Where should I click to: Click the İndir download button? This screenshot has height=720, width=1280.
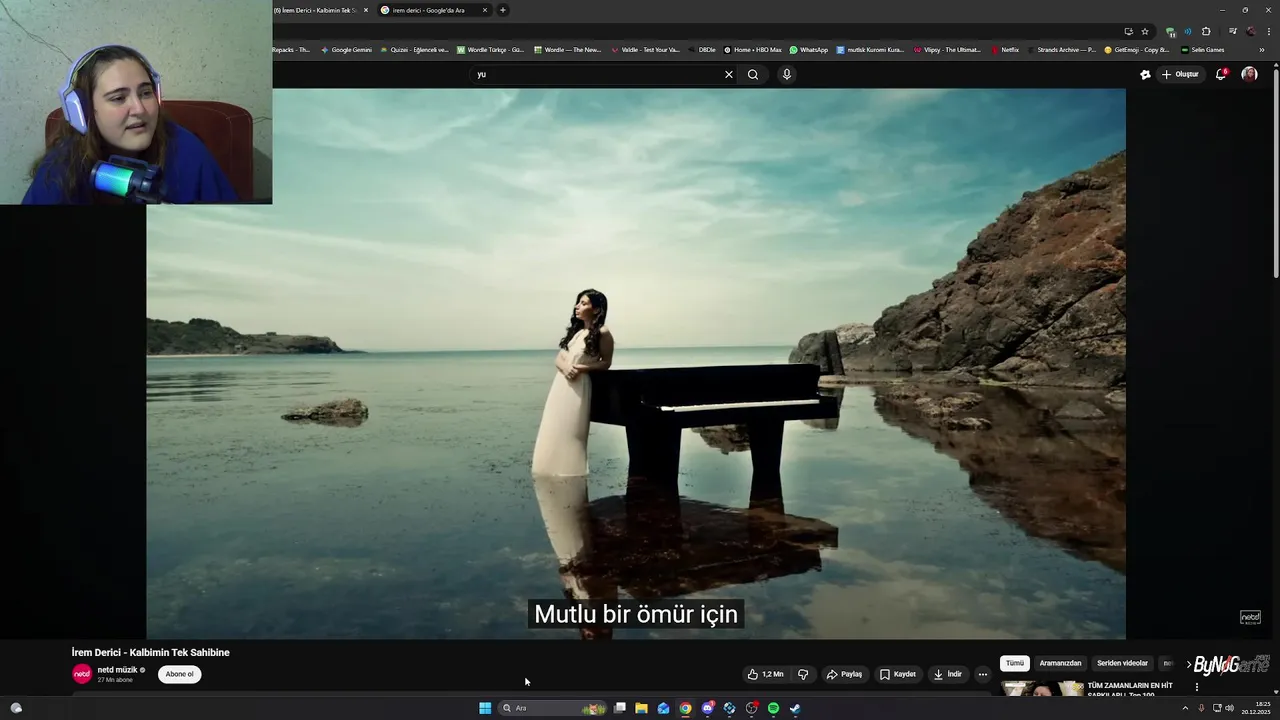[x=947, y=674]
